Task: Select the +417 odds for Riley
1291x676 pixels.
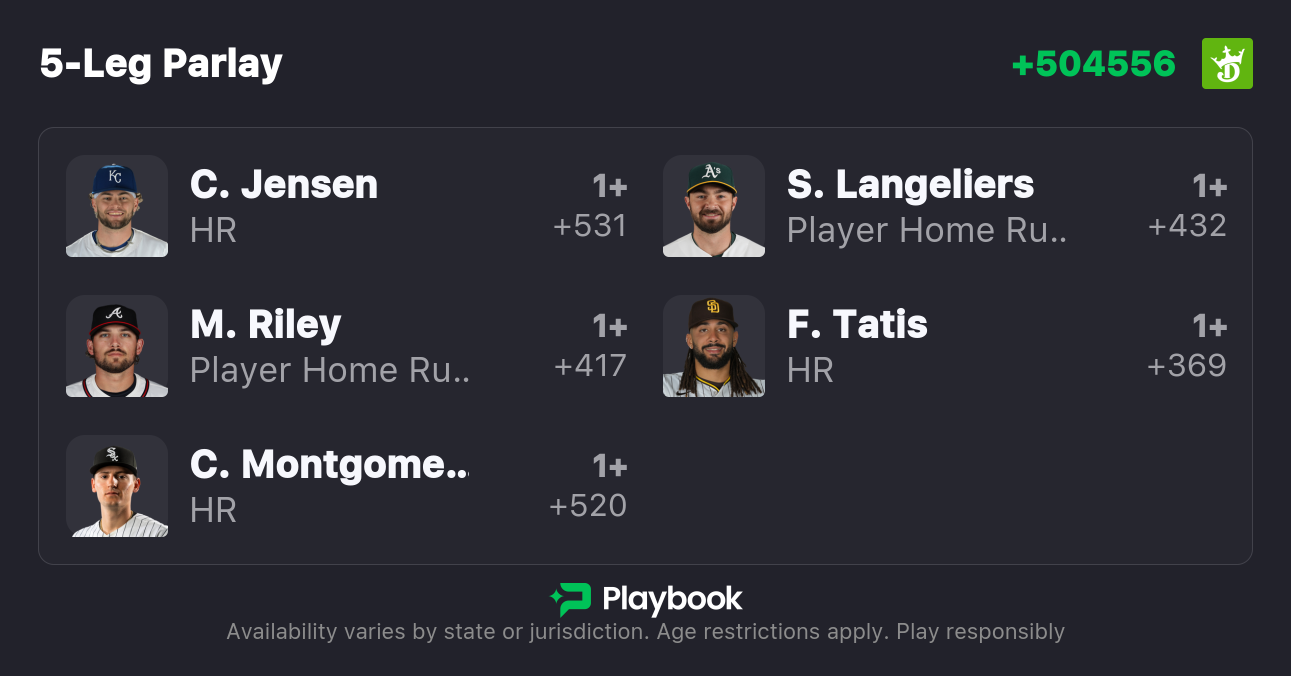Action: pos(590,366)
